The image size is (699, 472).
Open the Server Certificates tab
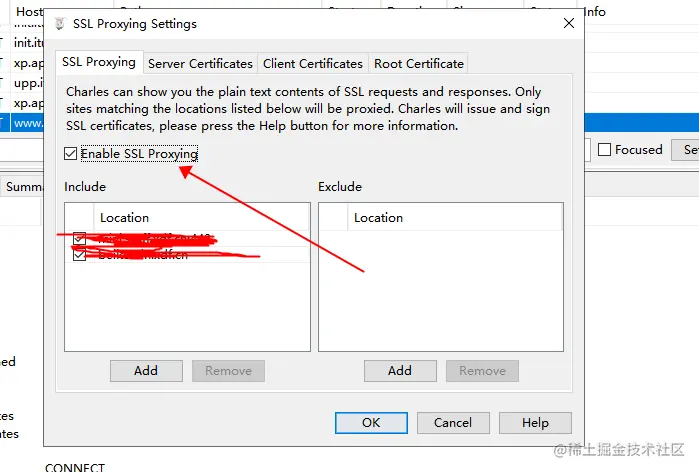[x=200, y=64]
